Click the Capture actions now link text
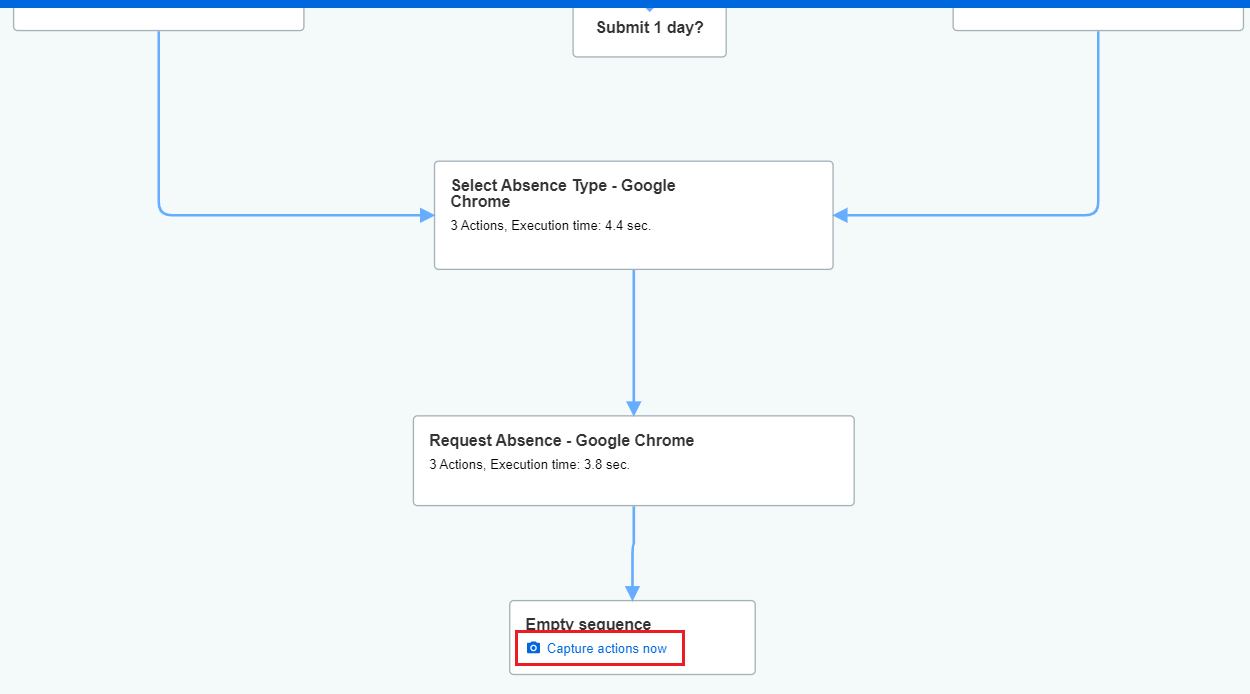Screen dimensions: 1250x694 click(x=606, y=649)
